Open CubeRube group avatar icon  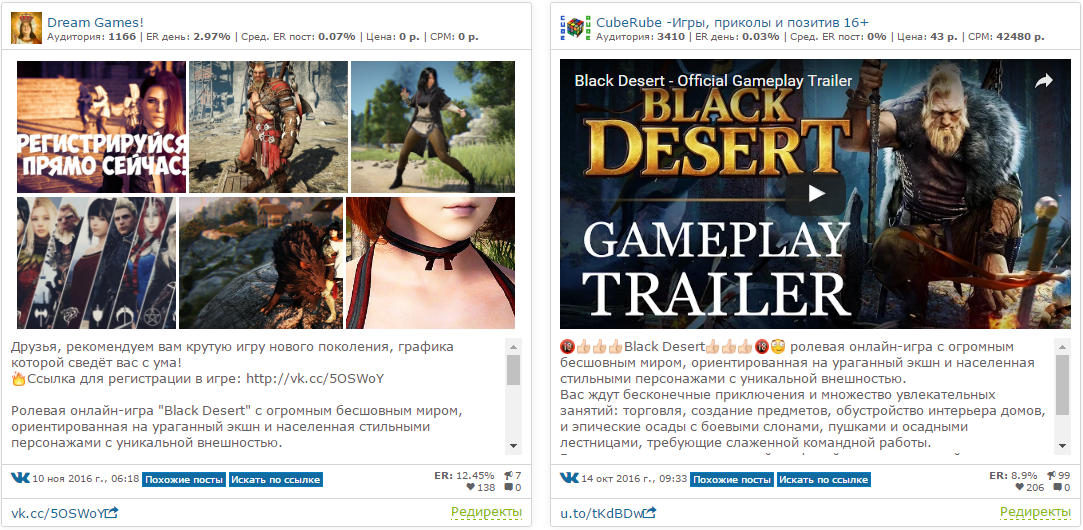point(576,28)
